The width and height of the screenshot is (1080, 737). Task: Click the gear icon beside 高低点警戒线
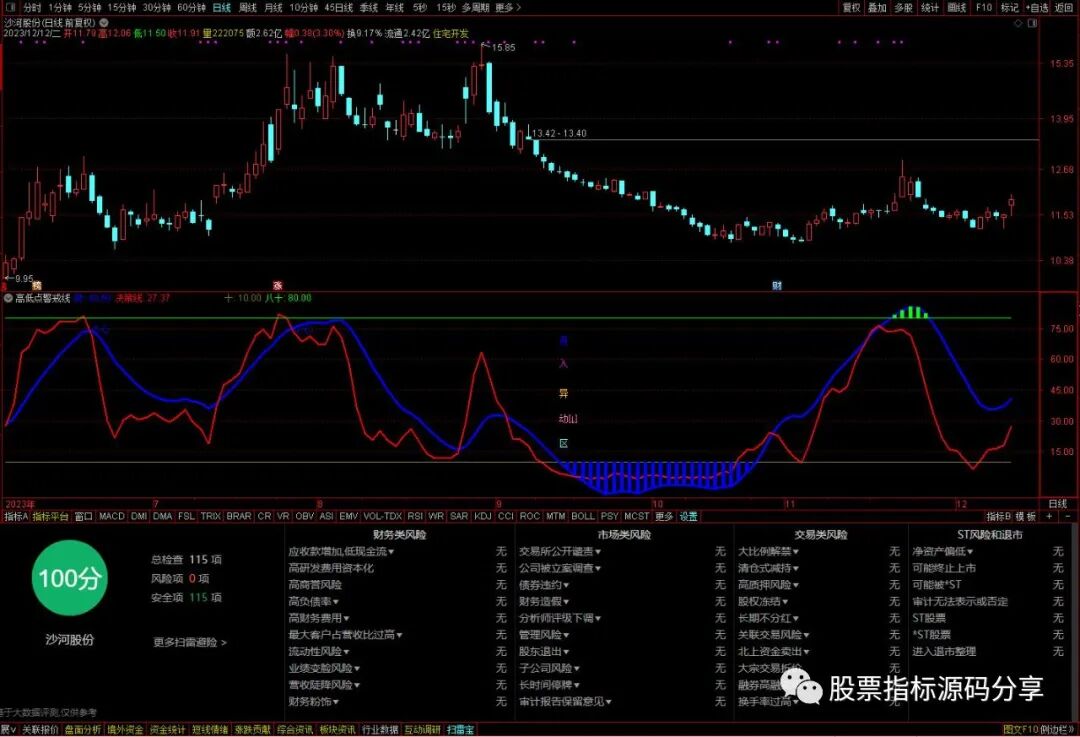click(8, 298)
